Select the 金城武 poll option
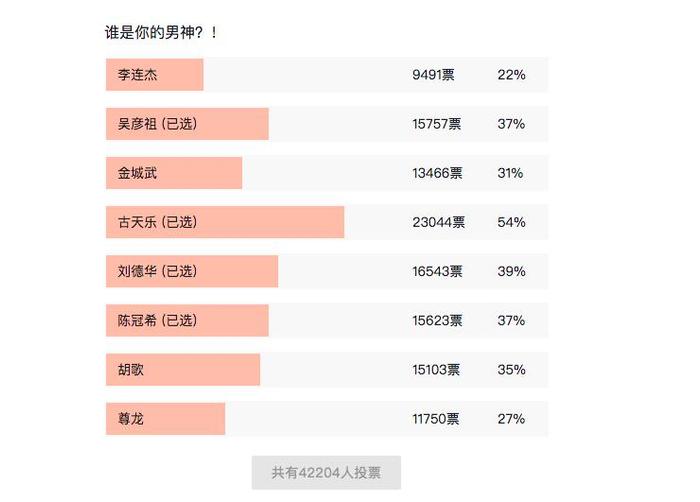The image size is (700, 502). 327,173
